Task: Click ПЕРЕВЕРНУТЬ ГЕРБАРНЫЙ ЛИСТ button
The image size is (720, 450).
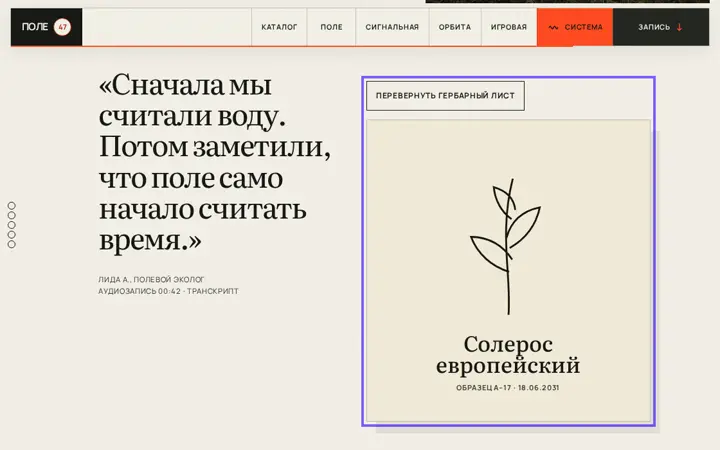Action: (445, 96)
